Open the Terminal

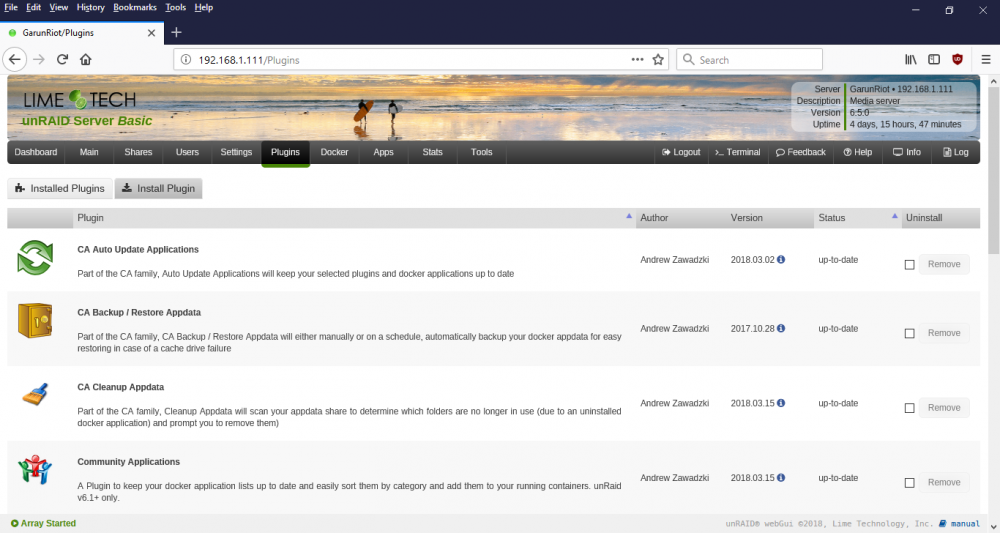(x=737, y=152)
